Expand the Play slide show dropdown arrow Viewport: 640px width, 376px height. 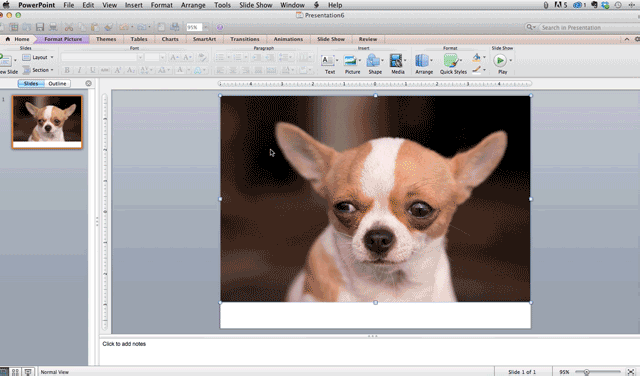(x=511, y=60)
